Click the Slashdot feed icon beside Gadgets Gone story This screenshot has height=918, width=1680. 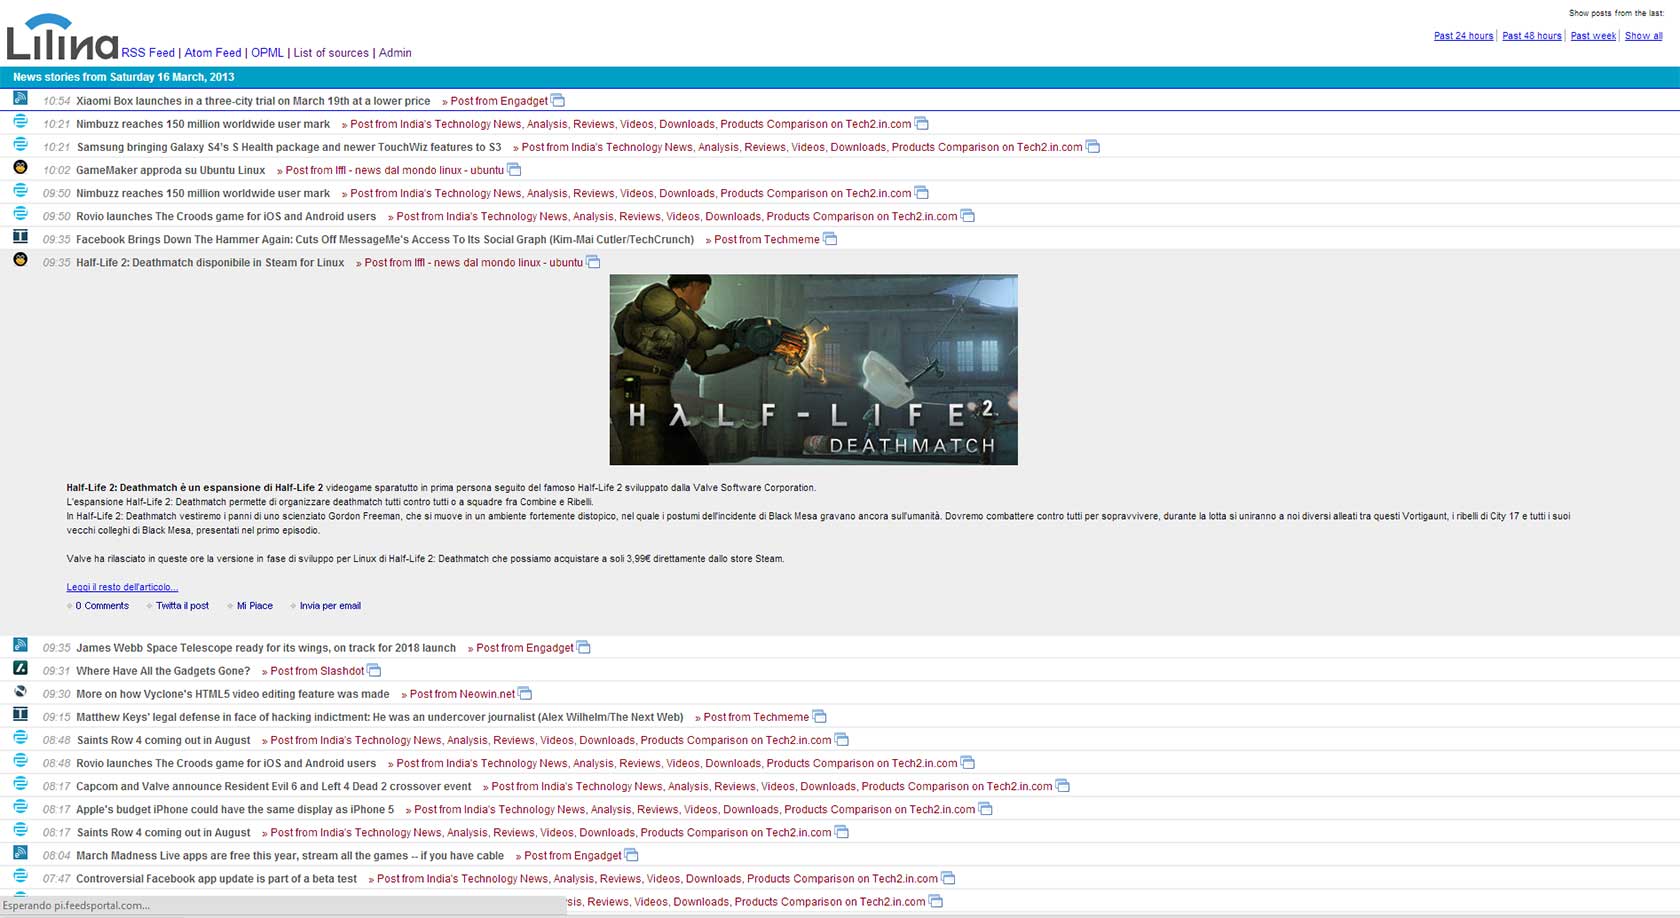pos(20,668)
